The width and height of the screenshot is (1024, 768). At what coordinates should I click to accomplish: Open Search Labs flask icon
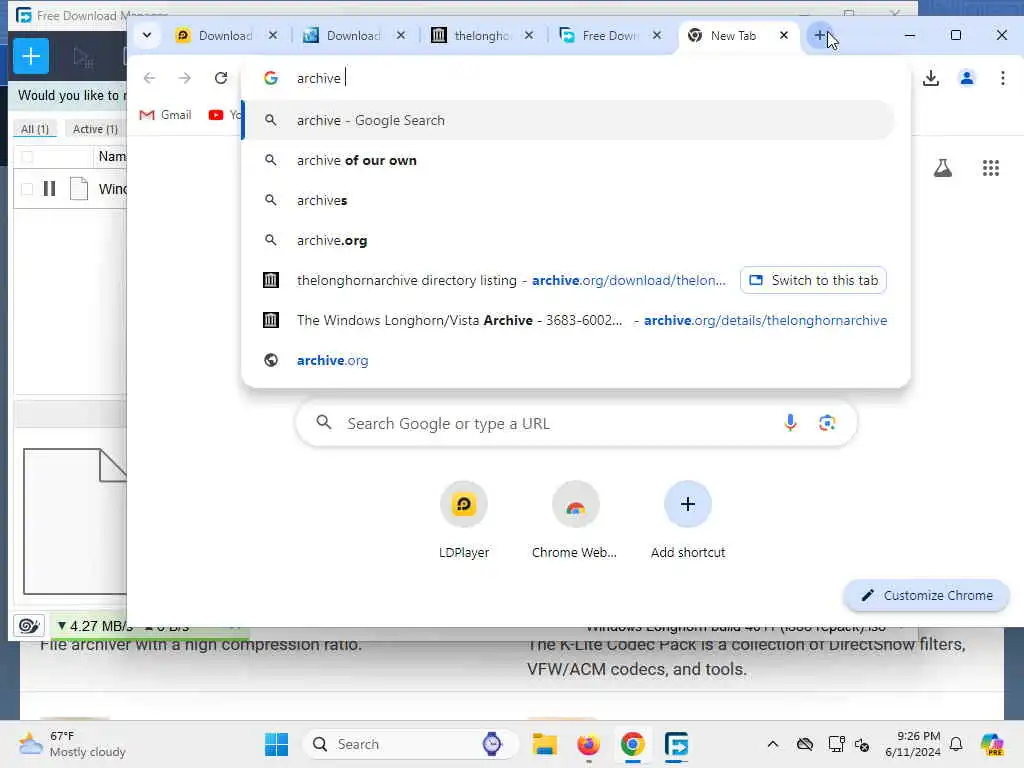pos(942,168)
